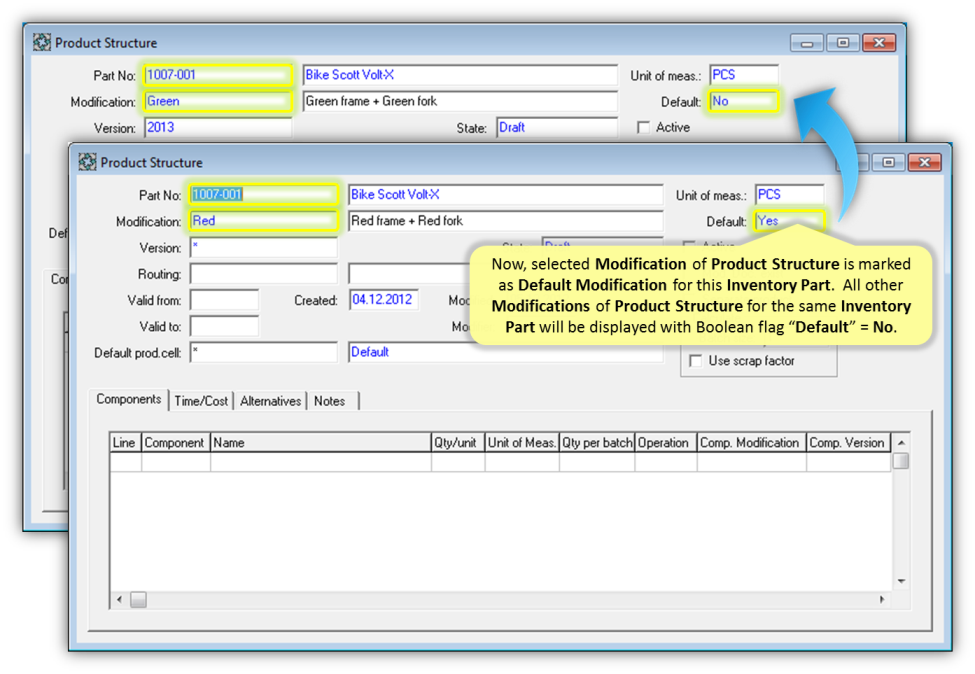This screenshot has width=975, height=674.
Task: Click Bike Scott Volt-X name in back window
Action: 460,75
